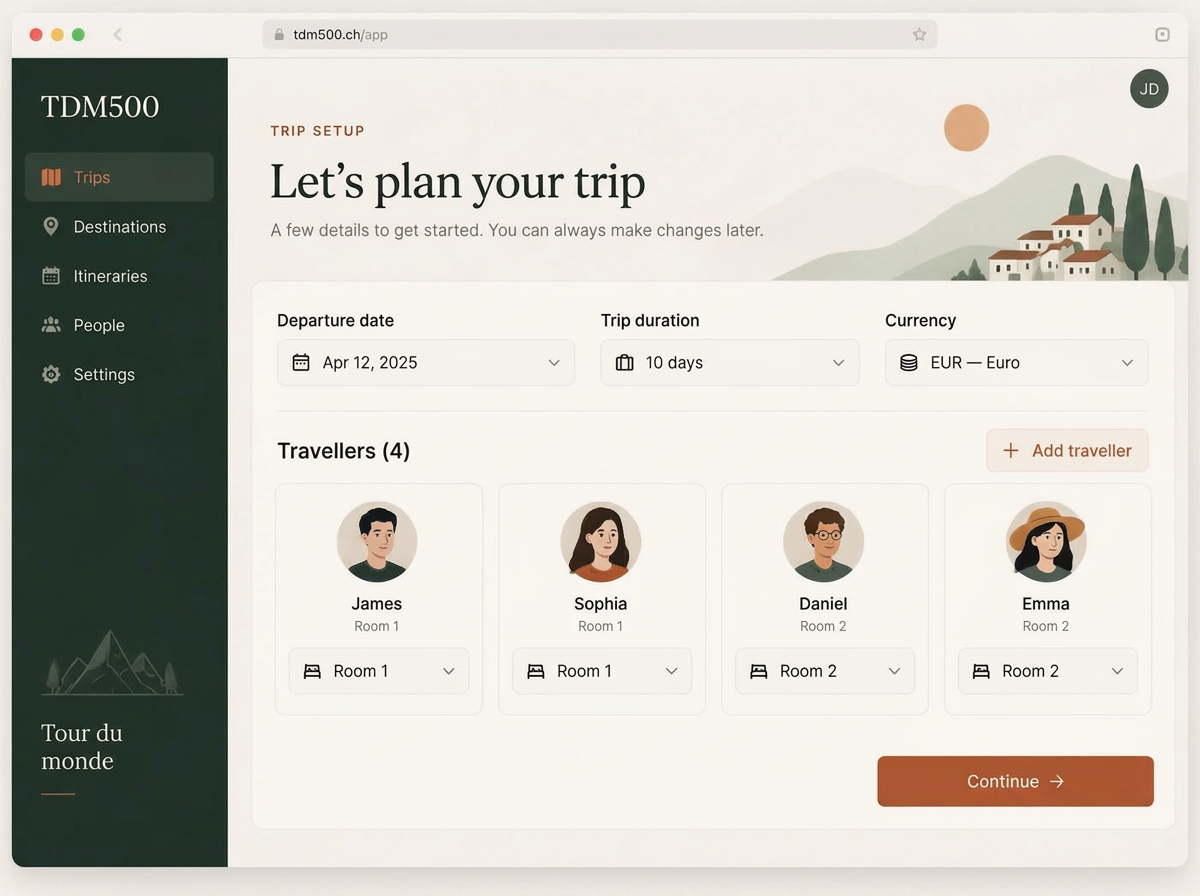Continue to the next step
The width and height of the screenshot is (1200, 896).
pos(1015,781)
